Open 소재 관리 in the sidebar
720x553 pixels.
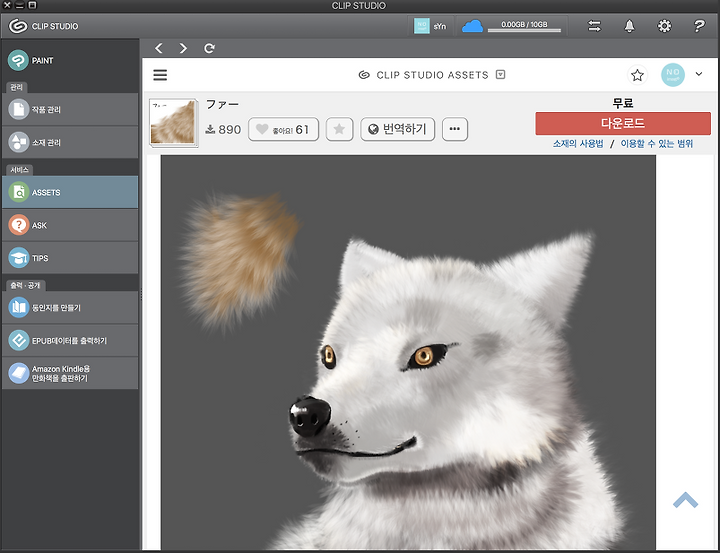(70, 142)
